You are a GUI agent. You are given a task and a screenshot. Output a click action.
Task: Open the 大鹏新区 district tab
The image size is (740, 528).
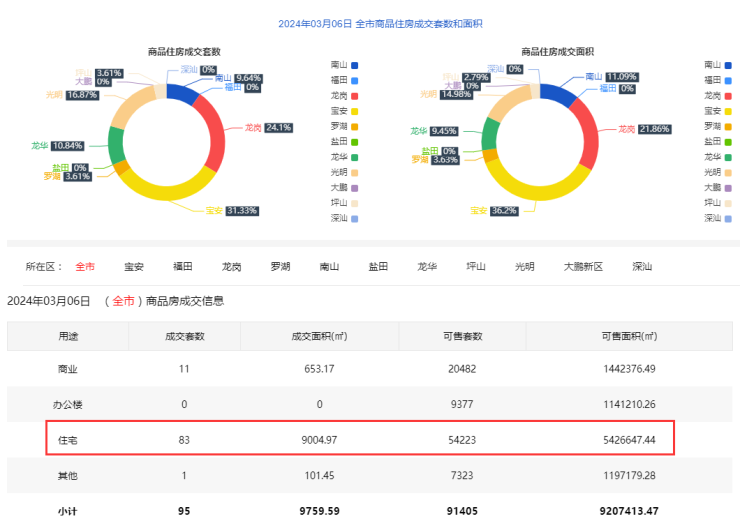click(584, 267)
